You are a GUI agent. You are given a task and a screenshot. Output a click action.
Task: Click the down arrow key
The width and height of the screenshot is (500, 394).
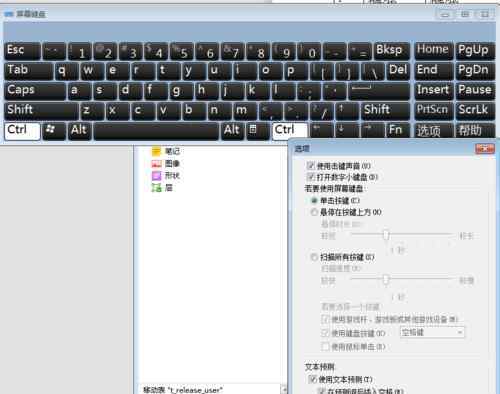click(x=347, y=131)
